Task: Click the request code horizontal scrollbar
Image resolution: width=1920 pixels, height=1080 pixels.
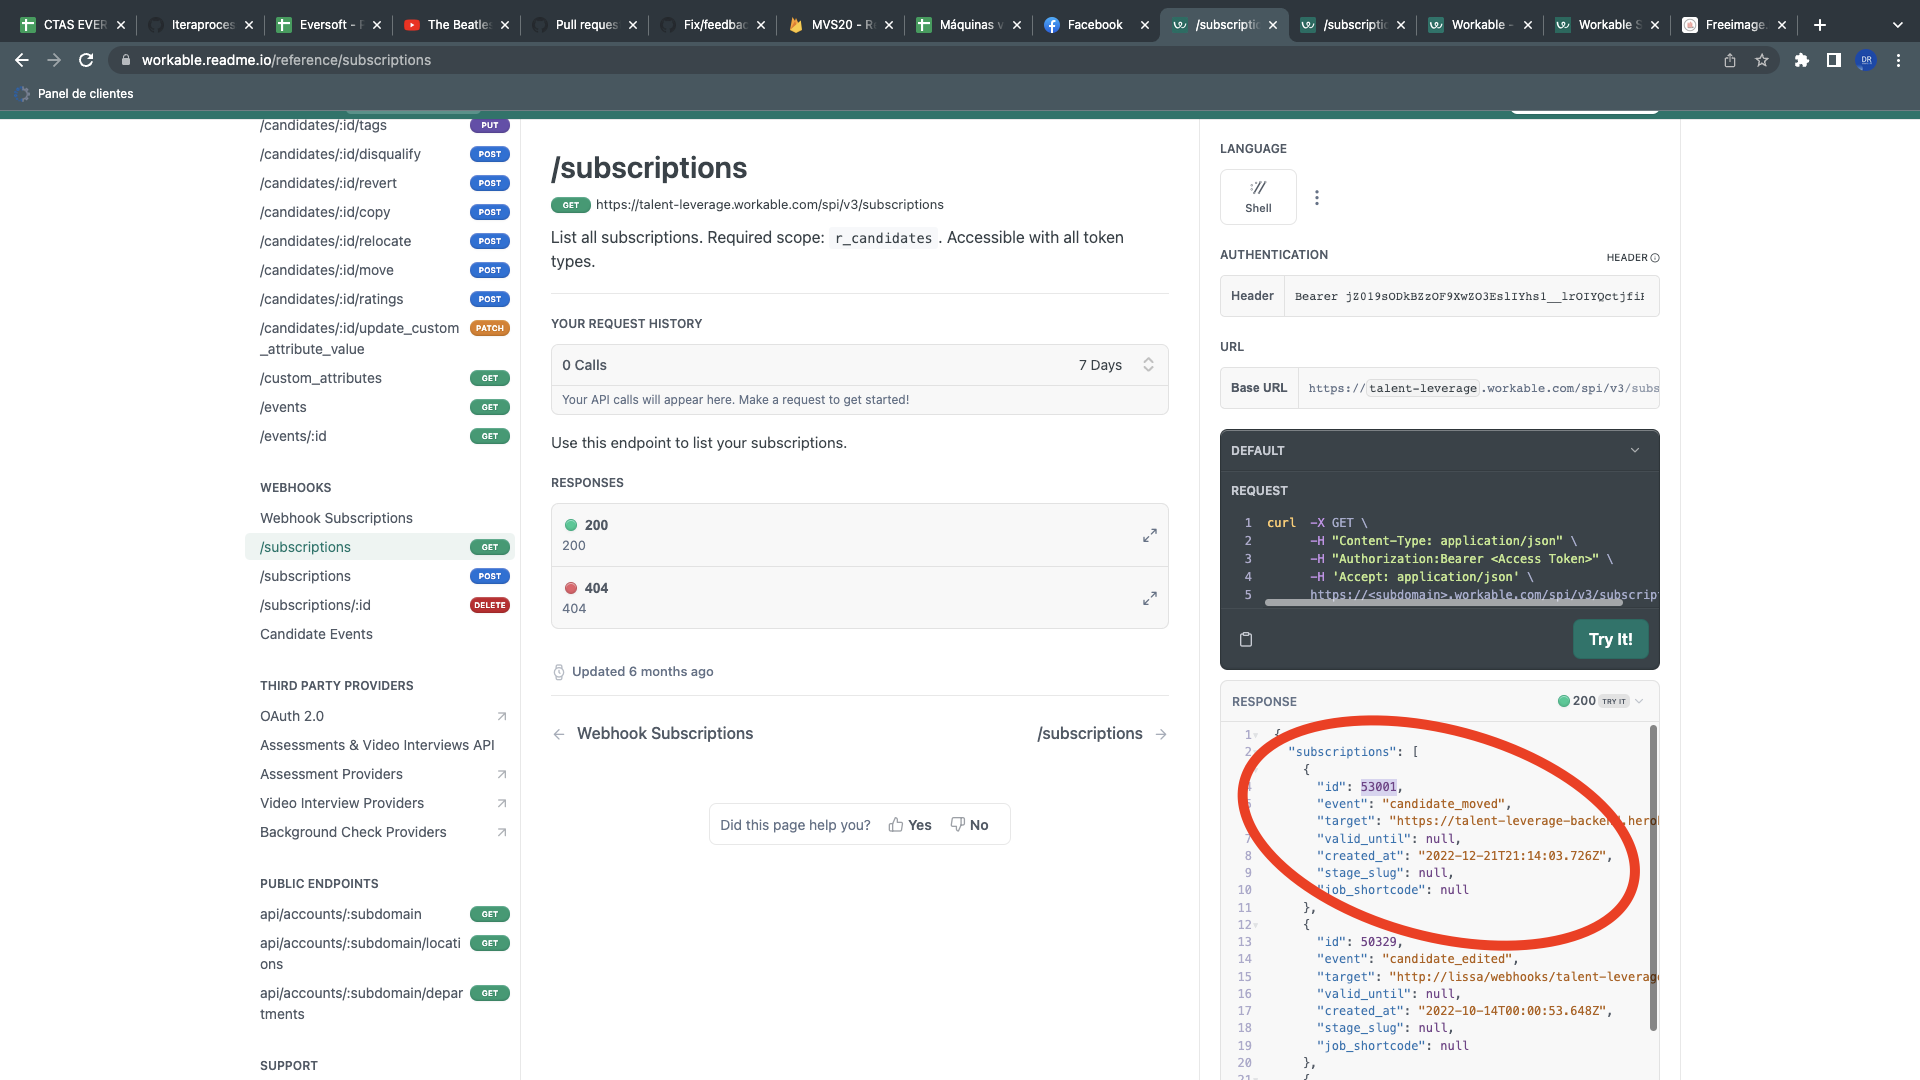Action: [x=1443, y=603]
